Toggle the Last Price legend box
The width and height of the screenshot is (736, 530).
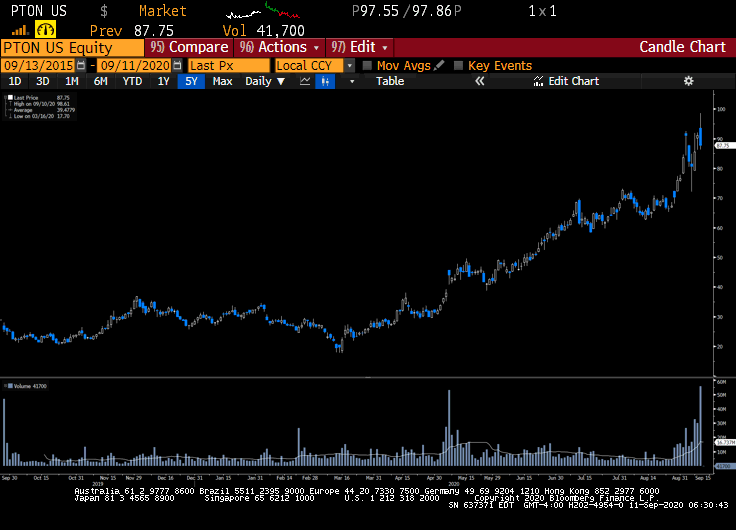tap(10, 98)
